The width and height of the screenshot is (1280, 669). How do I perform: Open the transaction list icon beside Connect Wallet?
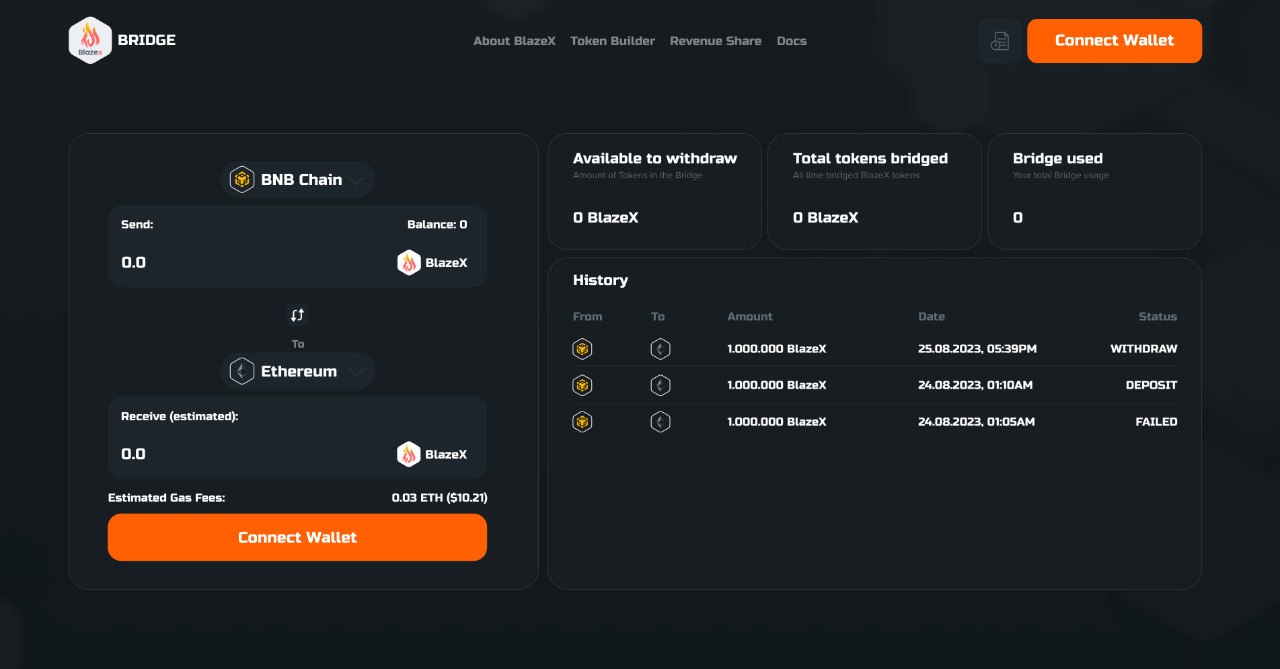999,41
